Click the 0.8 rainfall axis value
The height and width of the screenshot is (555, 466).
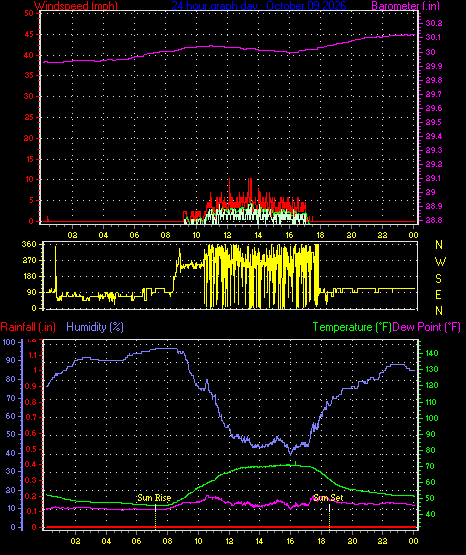point(31,402)
